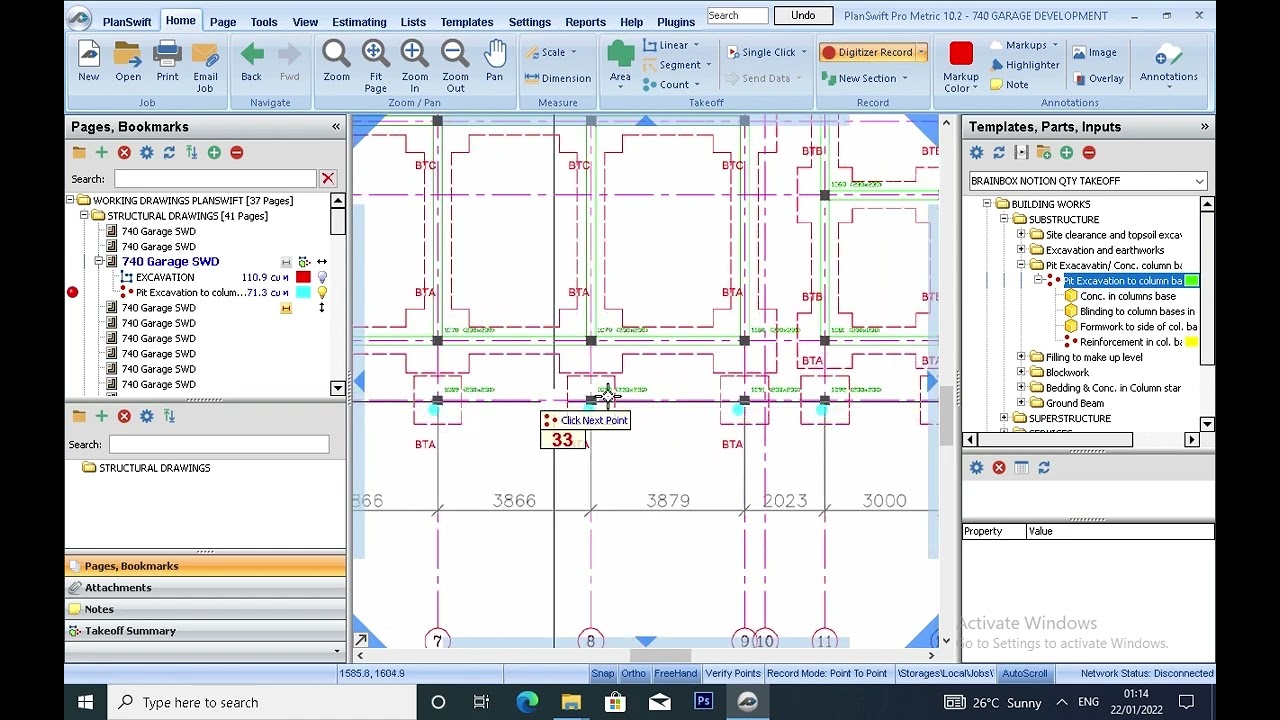Expand the Blockwork folder
1280x720 pixels.
[x=1021, y=373]
